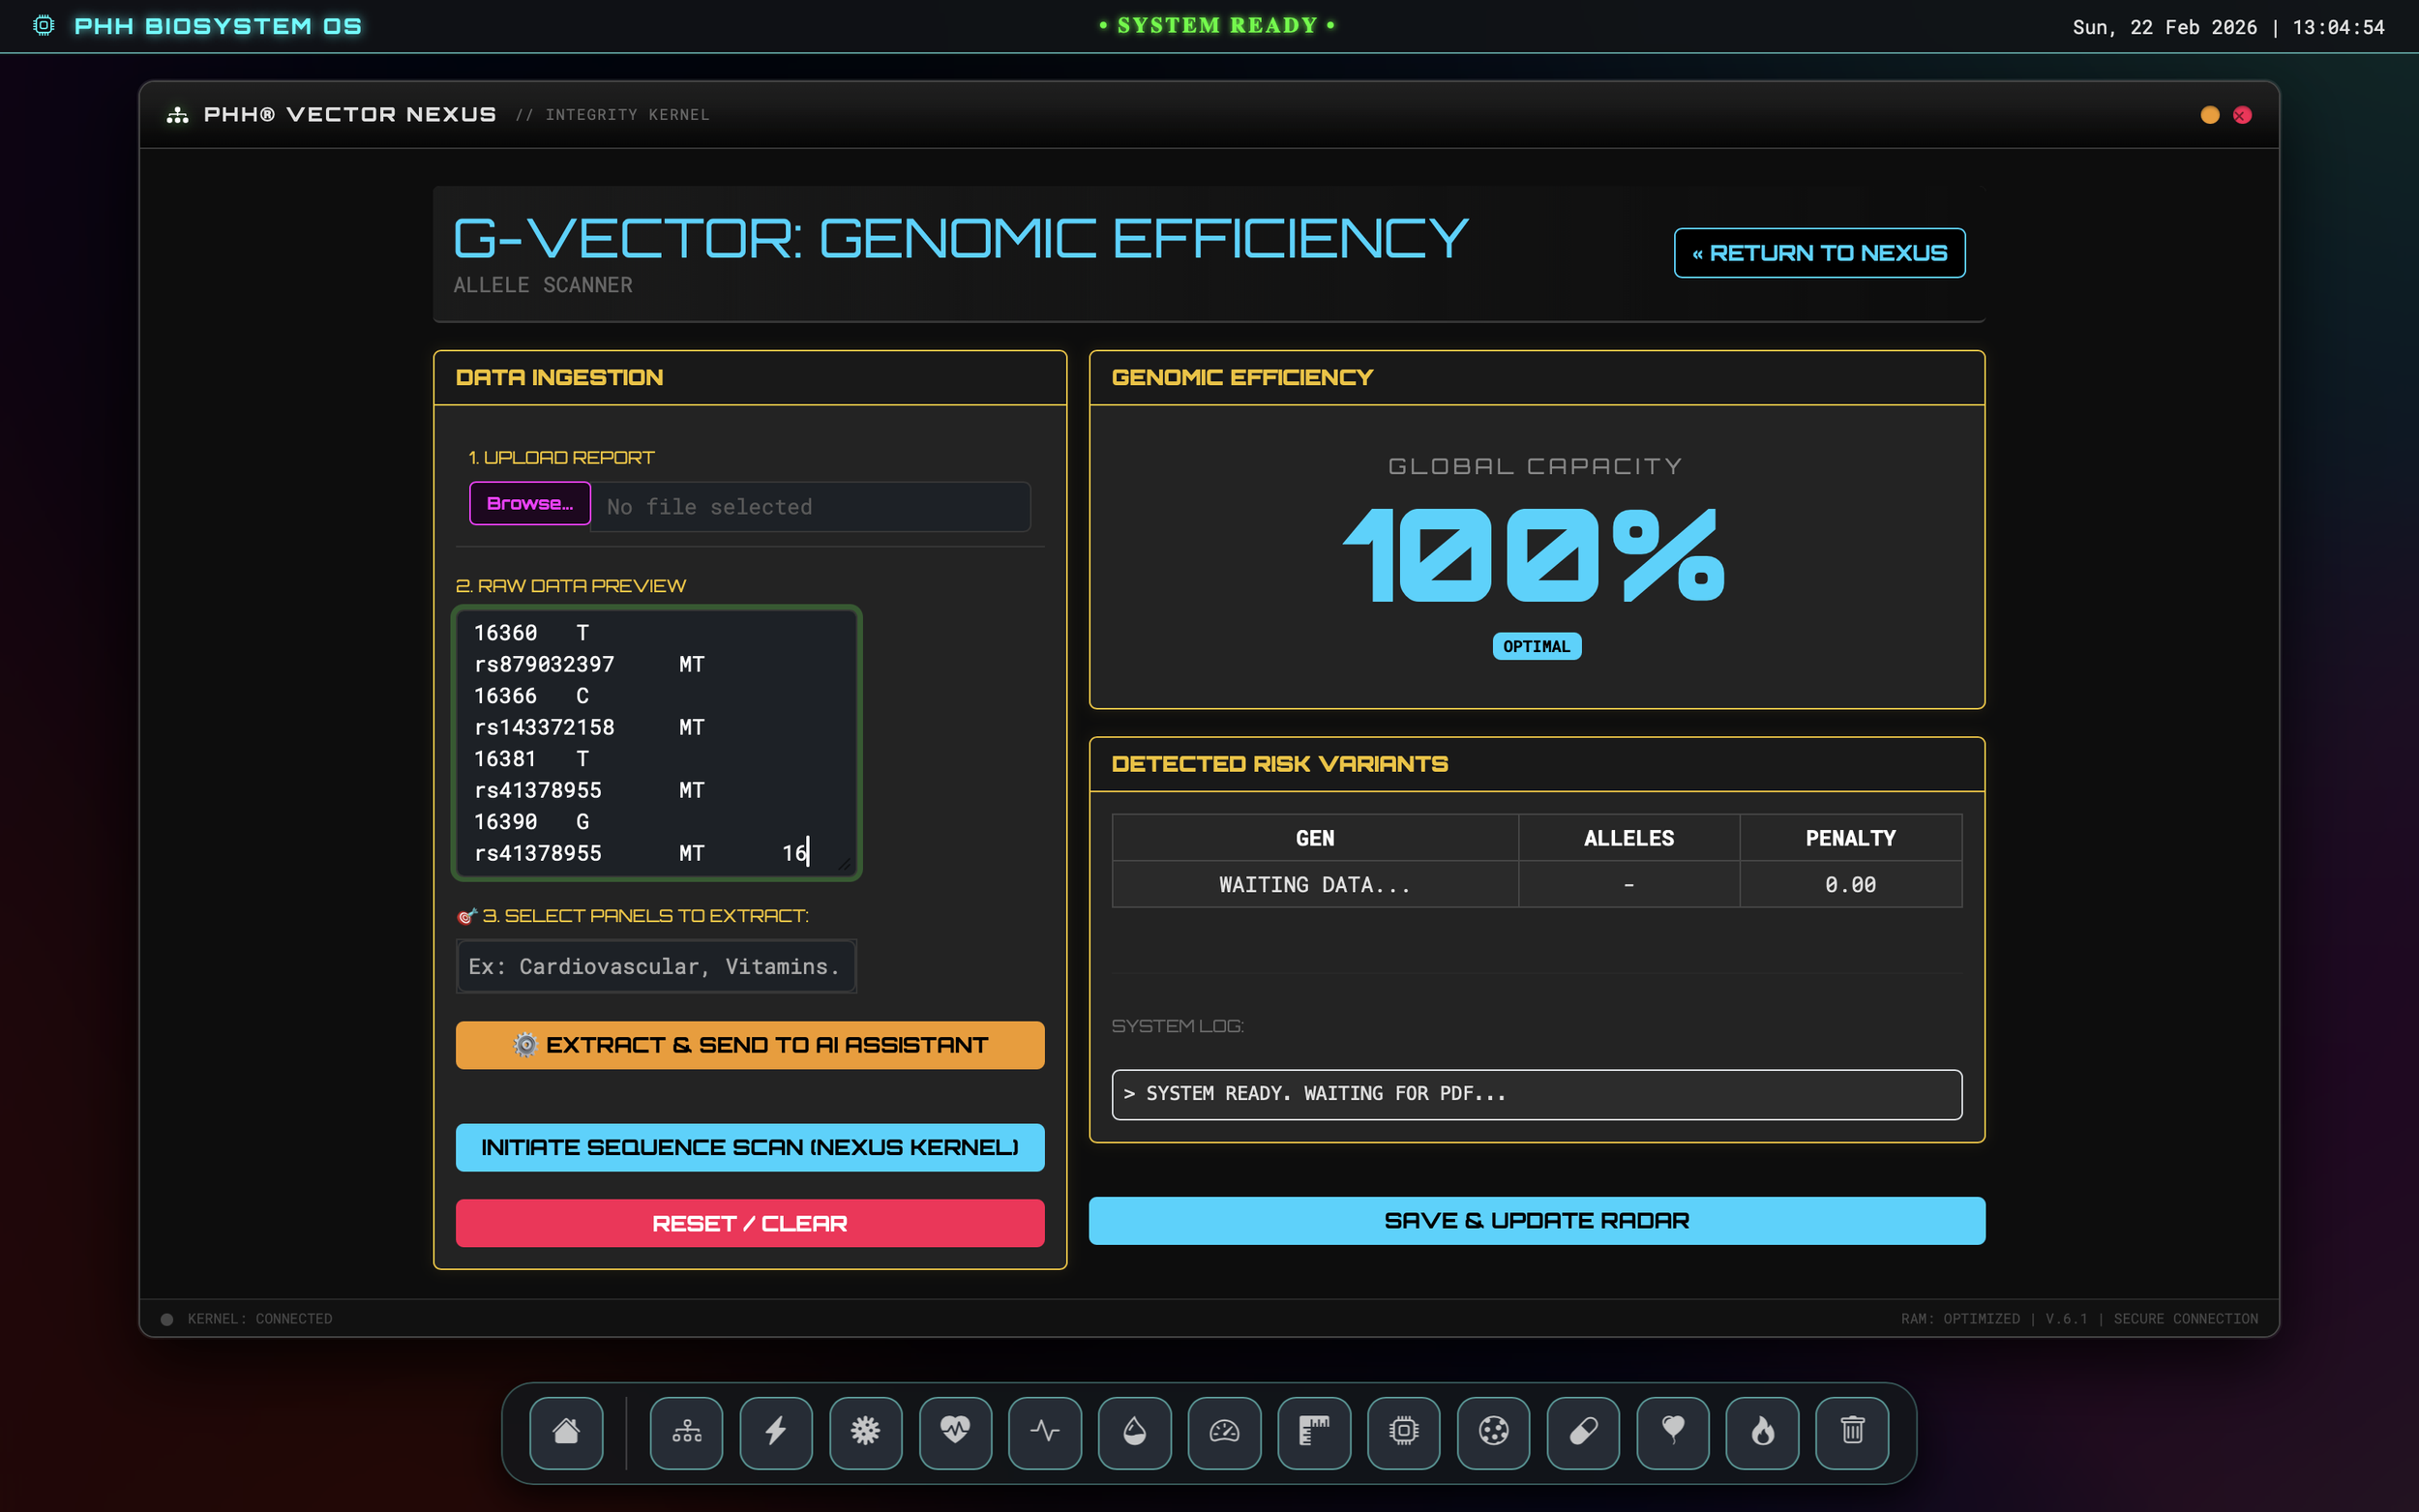The image size is (2419, 1512).
Task: Open the pill capsule icon
Action: [x=1583, y=1432]
